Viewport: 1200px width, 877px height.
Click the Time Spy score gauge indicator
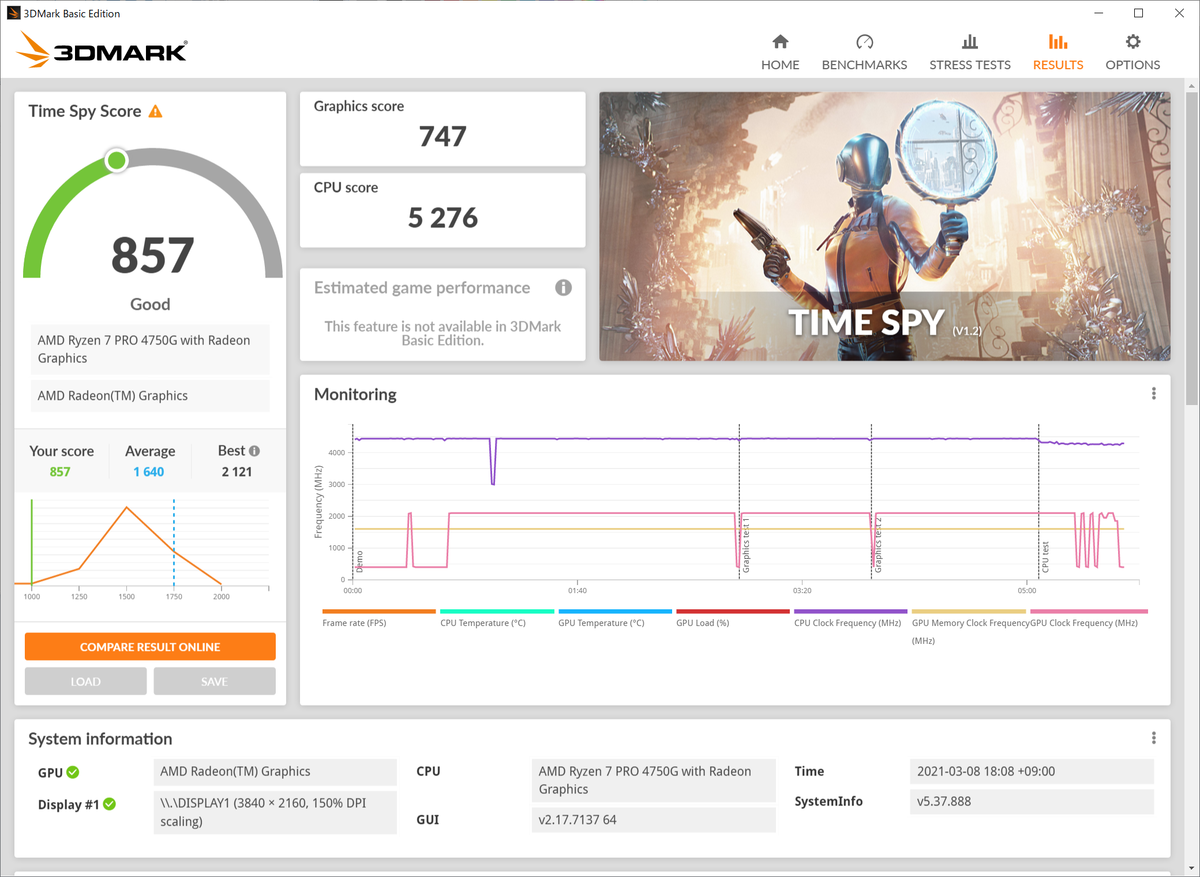pos(117,160)
